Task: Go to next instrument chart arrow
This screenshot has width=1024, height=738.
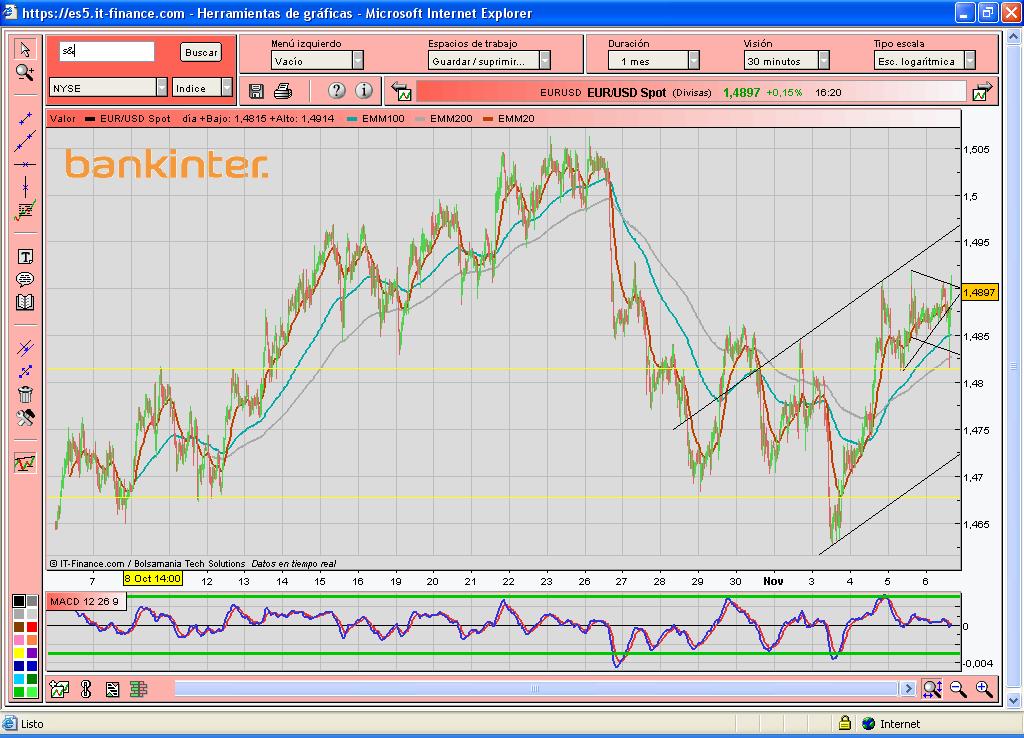Action: coord(982,91)
